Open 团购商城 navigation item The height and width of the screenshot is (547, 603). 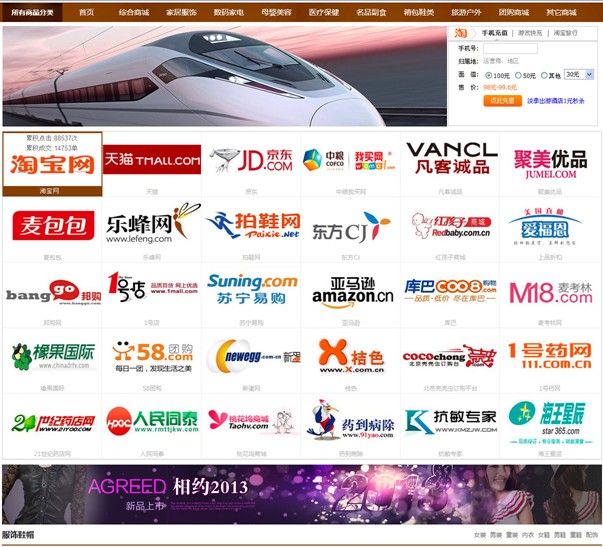pos(514,12)
